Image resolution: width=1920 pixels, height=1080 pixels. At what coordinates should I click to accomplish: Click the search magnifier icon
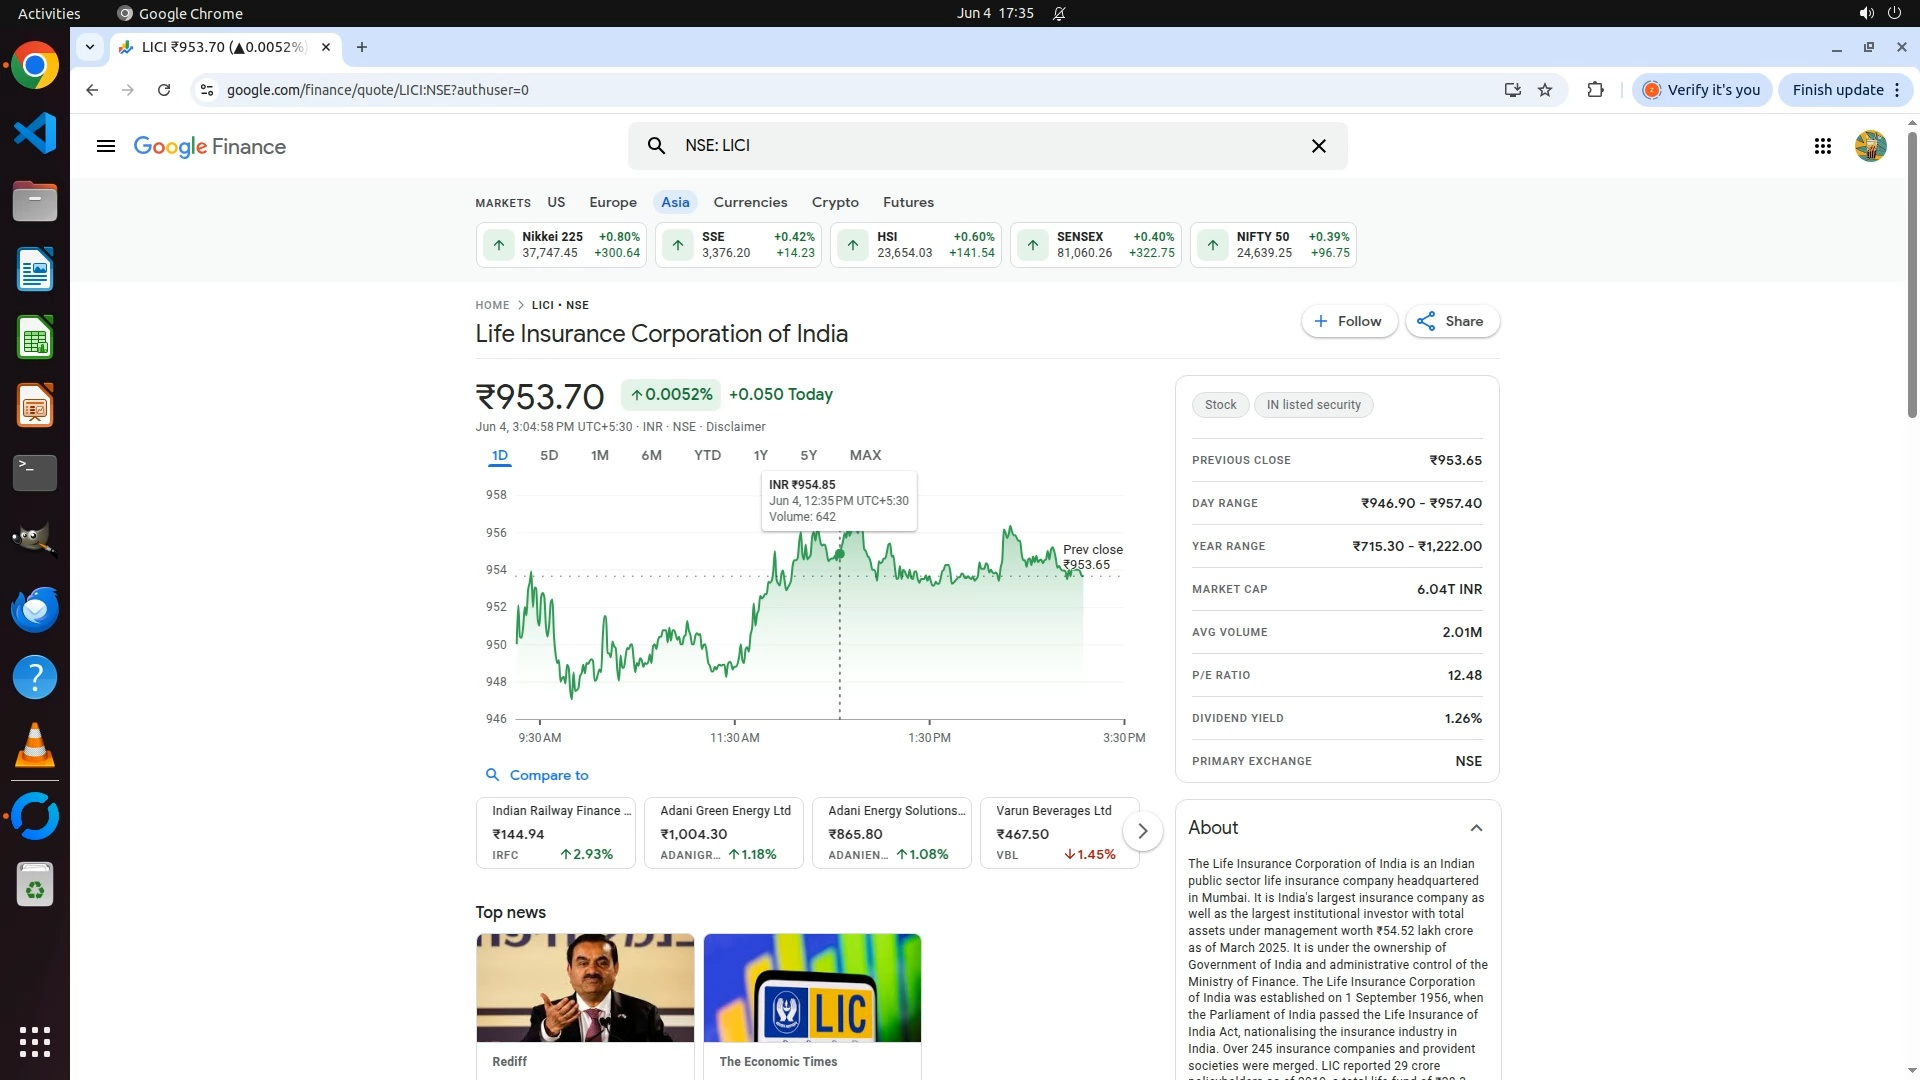click(x=656, y=146)
